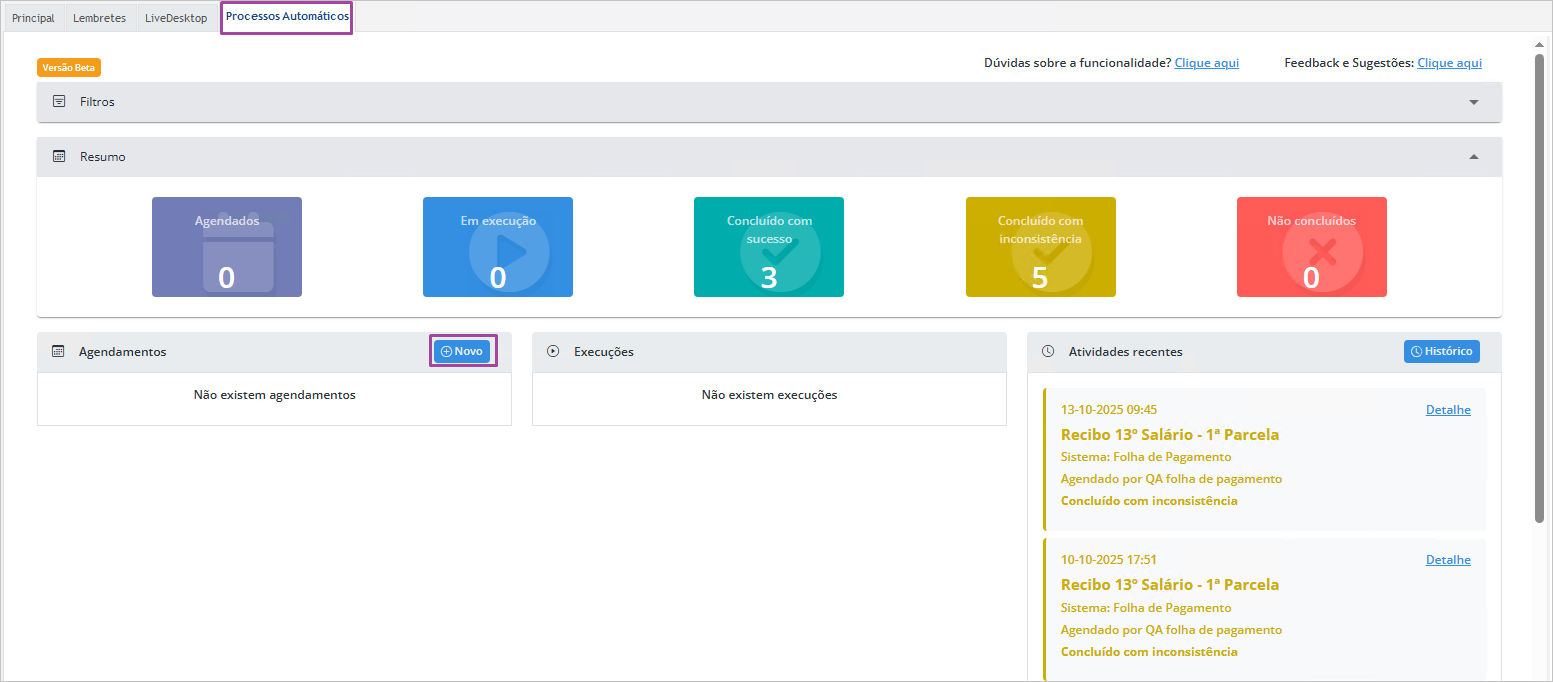Open the Concluído com inconsistência card
The height and width of the screenshot is (682, 1553).
[1040, 247]
